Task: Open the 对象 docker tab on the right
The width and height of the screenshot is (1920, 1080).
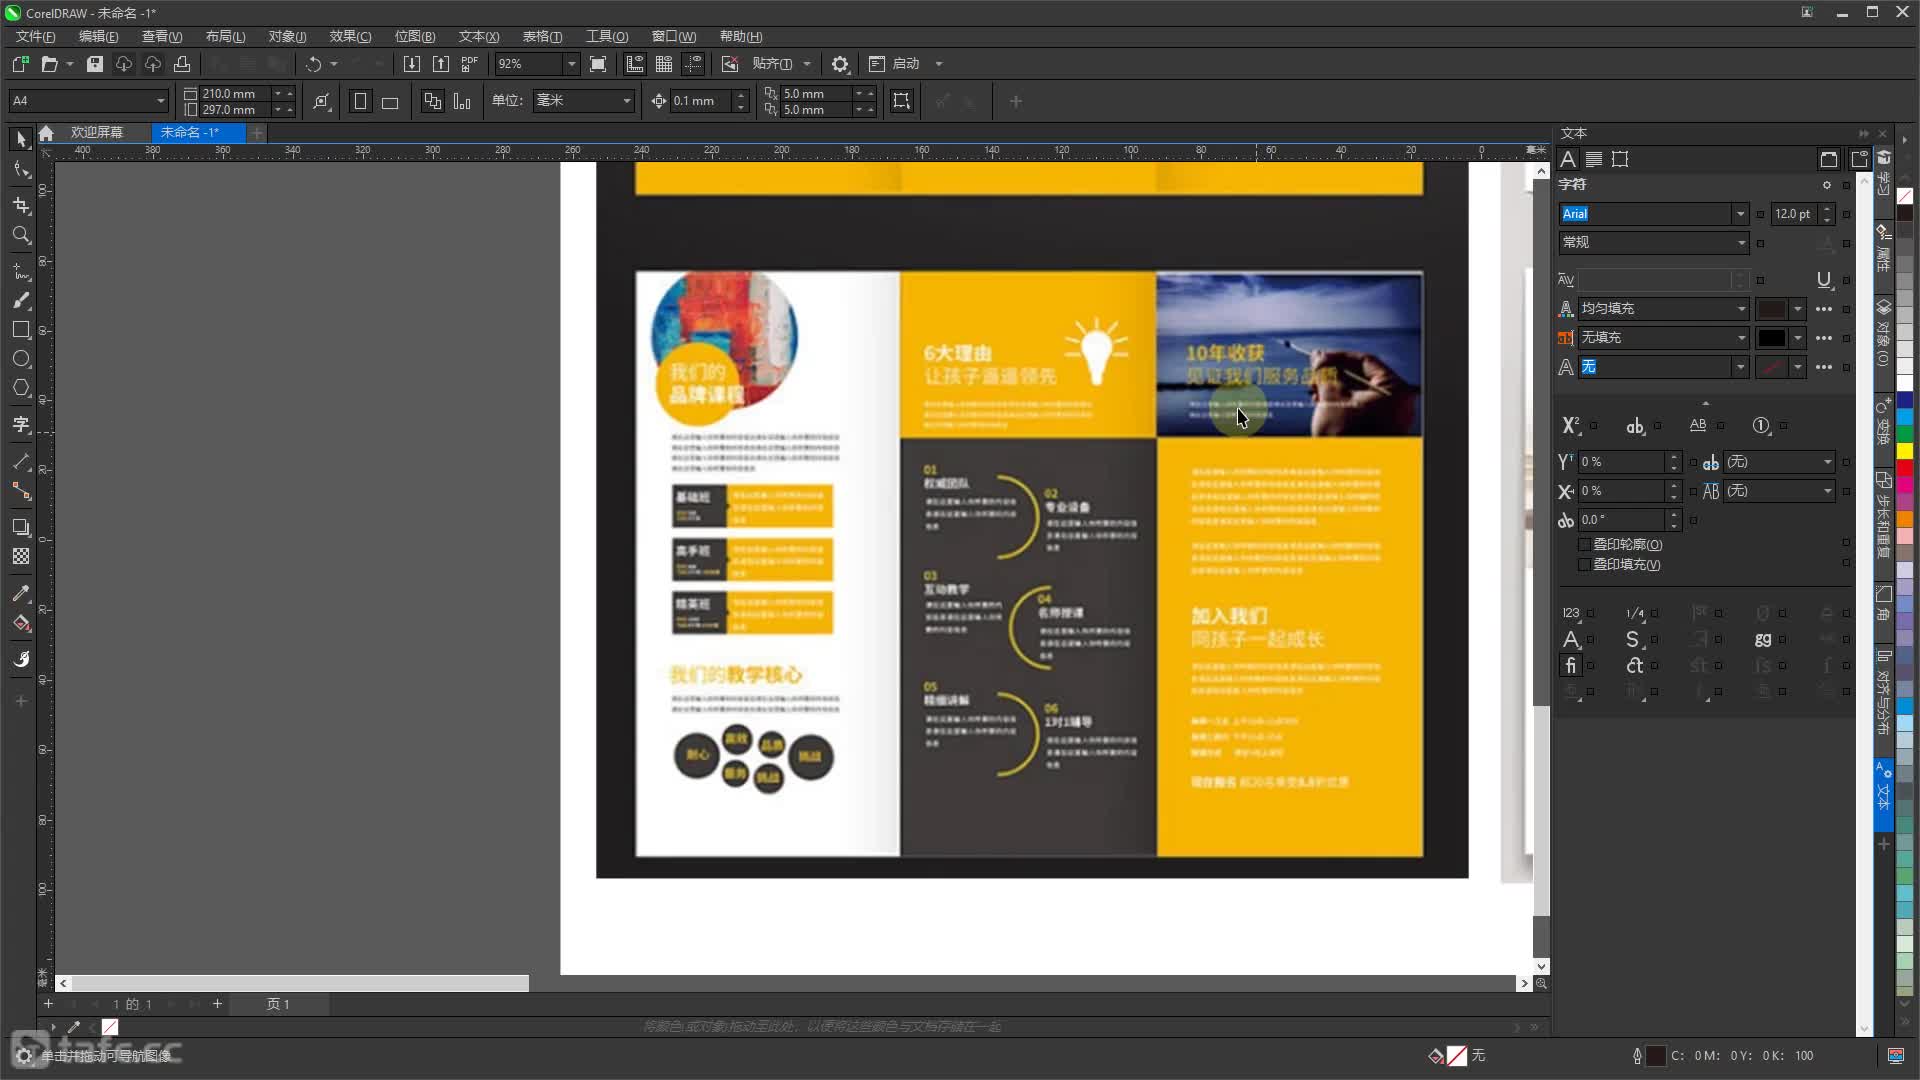Action: 1884,332
